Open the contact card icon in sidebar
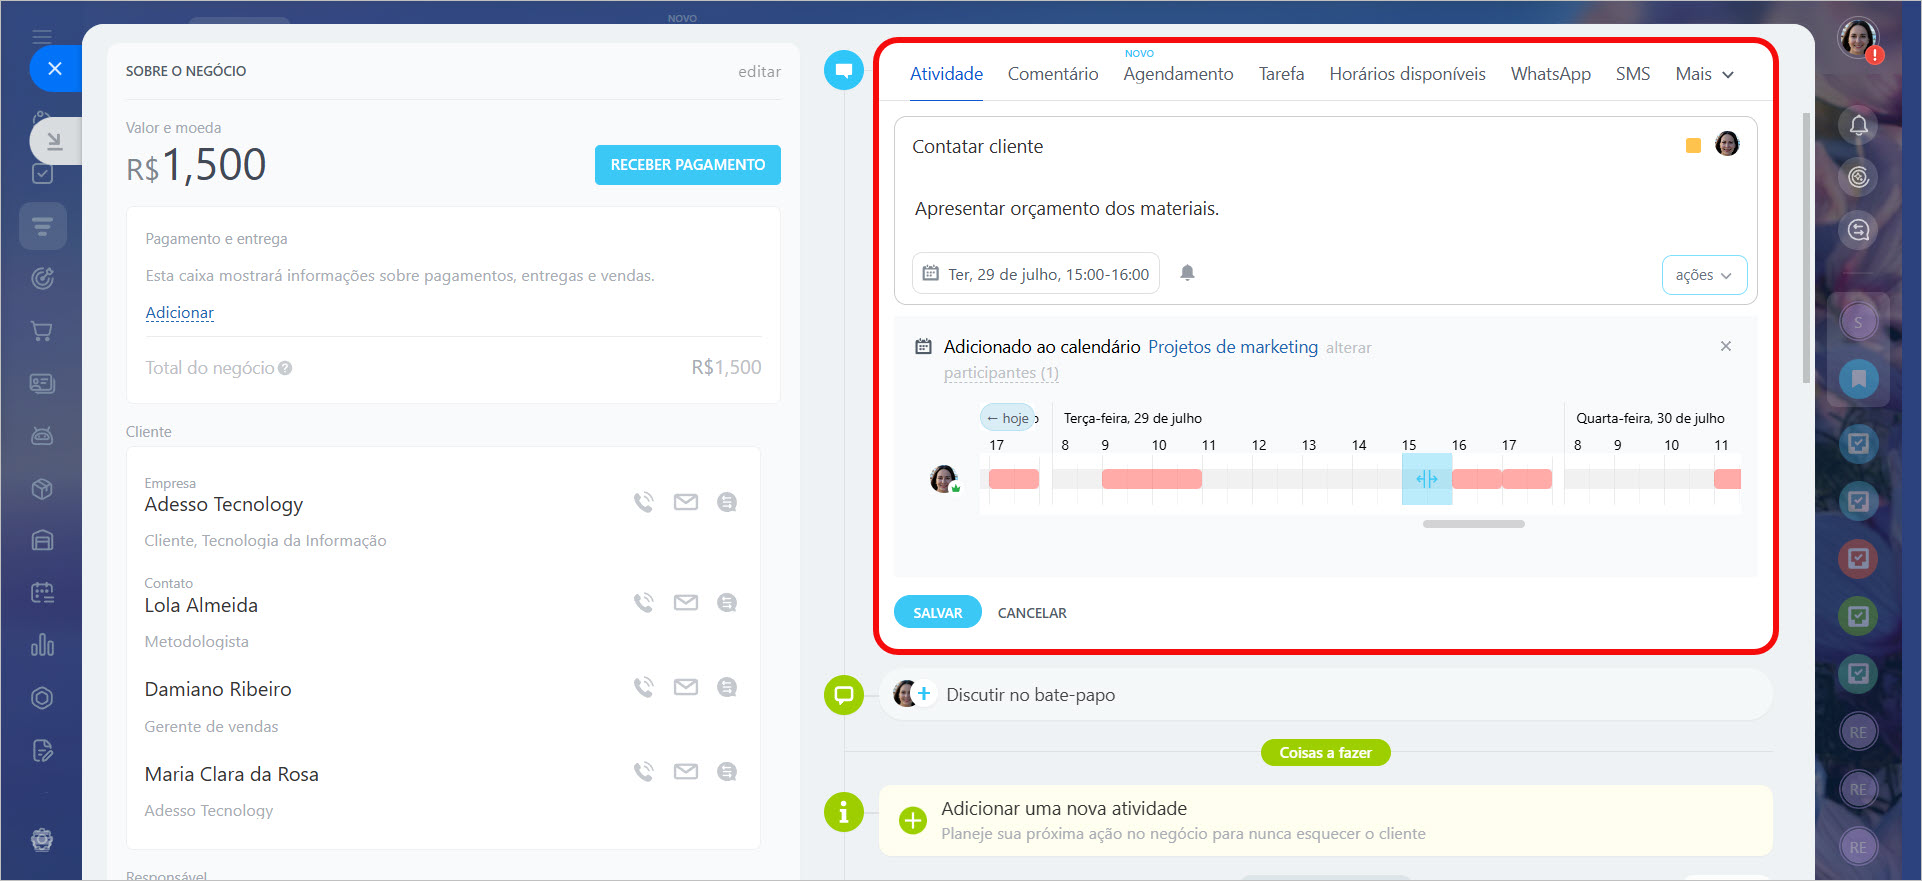The image size is (1922, 881). point(42,383)
